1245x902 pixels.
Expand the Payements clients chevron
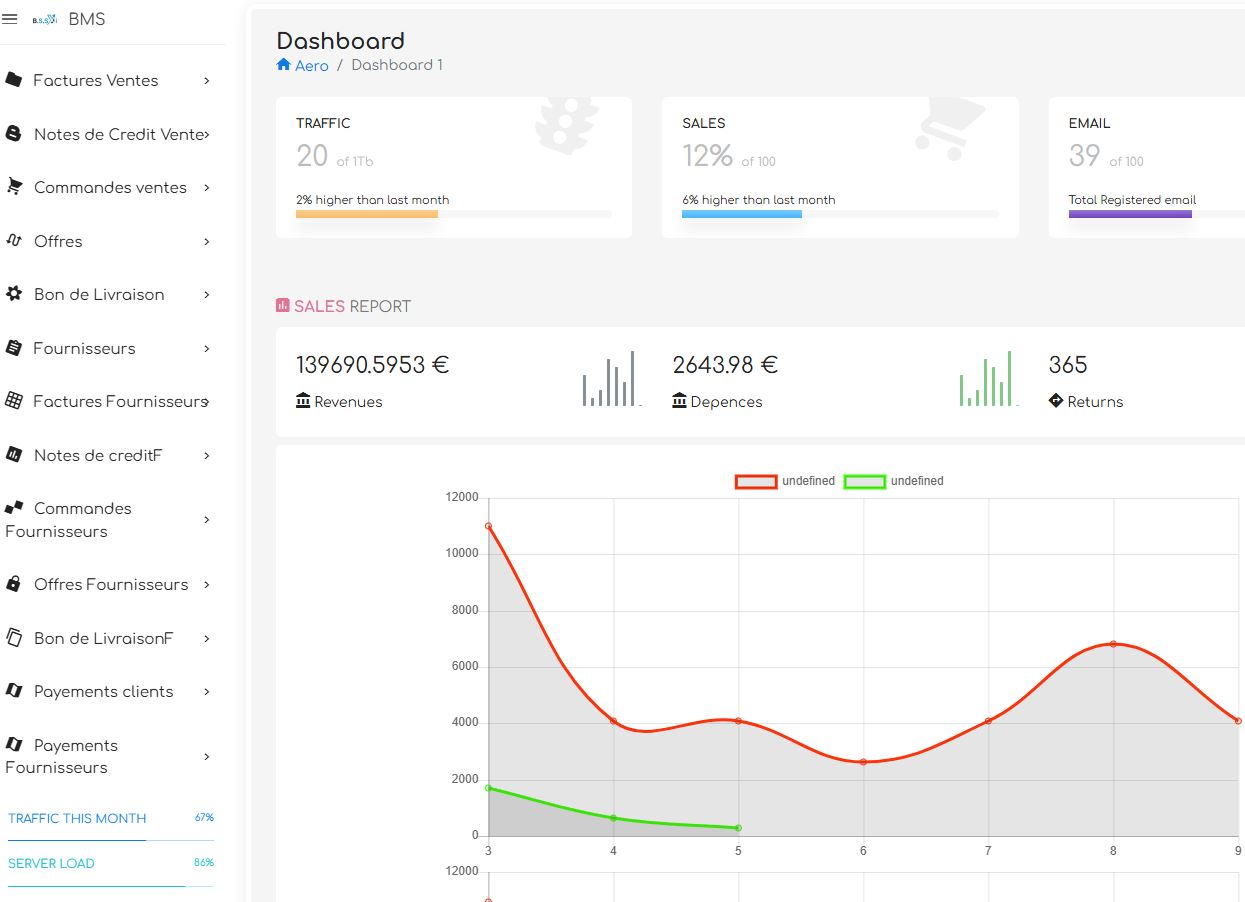206,691
